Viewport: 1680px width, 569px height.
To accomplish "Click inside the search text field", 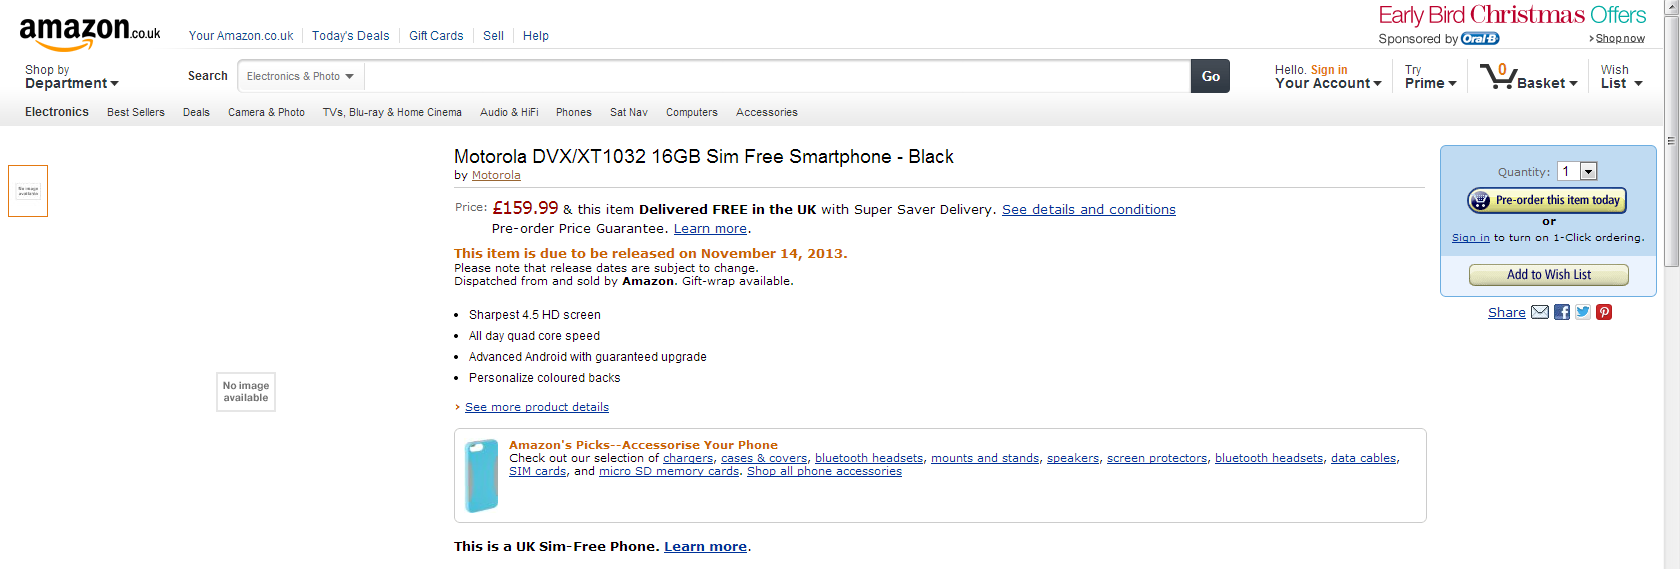I will [777, 76].
